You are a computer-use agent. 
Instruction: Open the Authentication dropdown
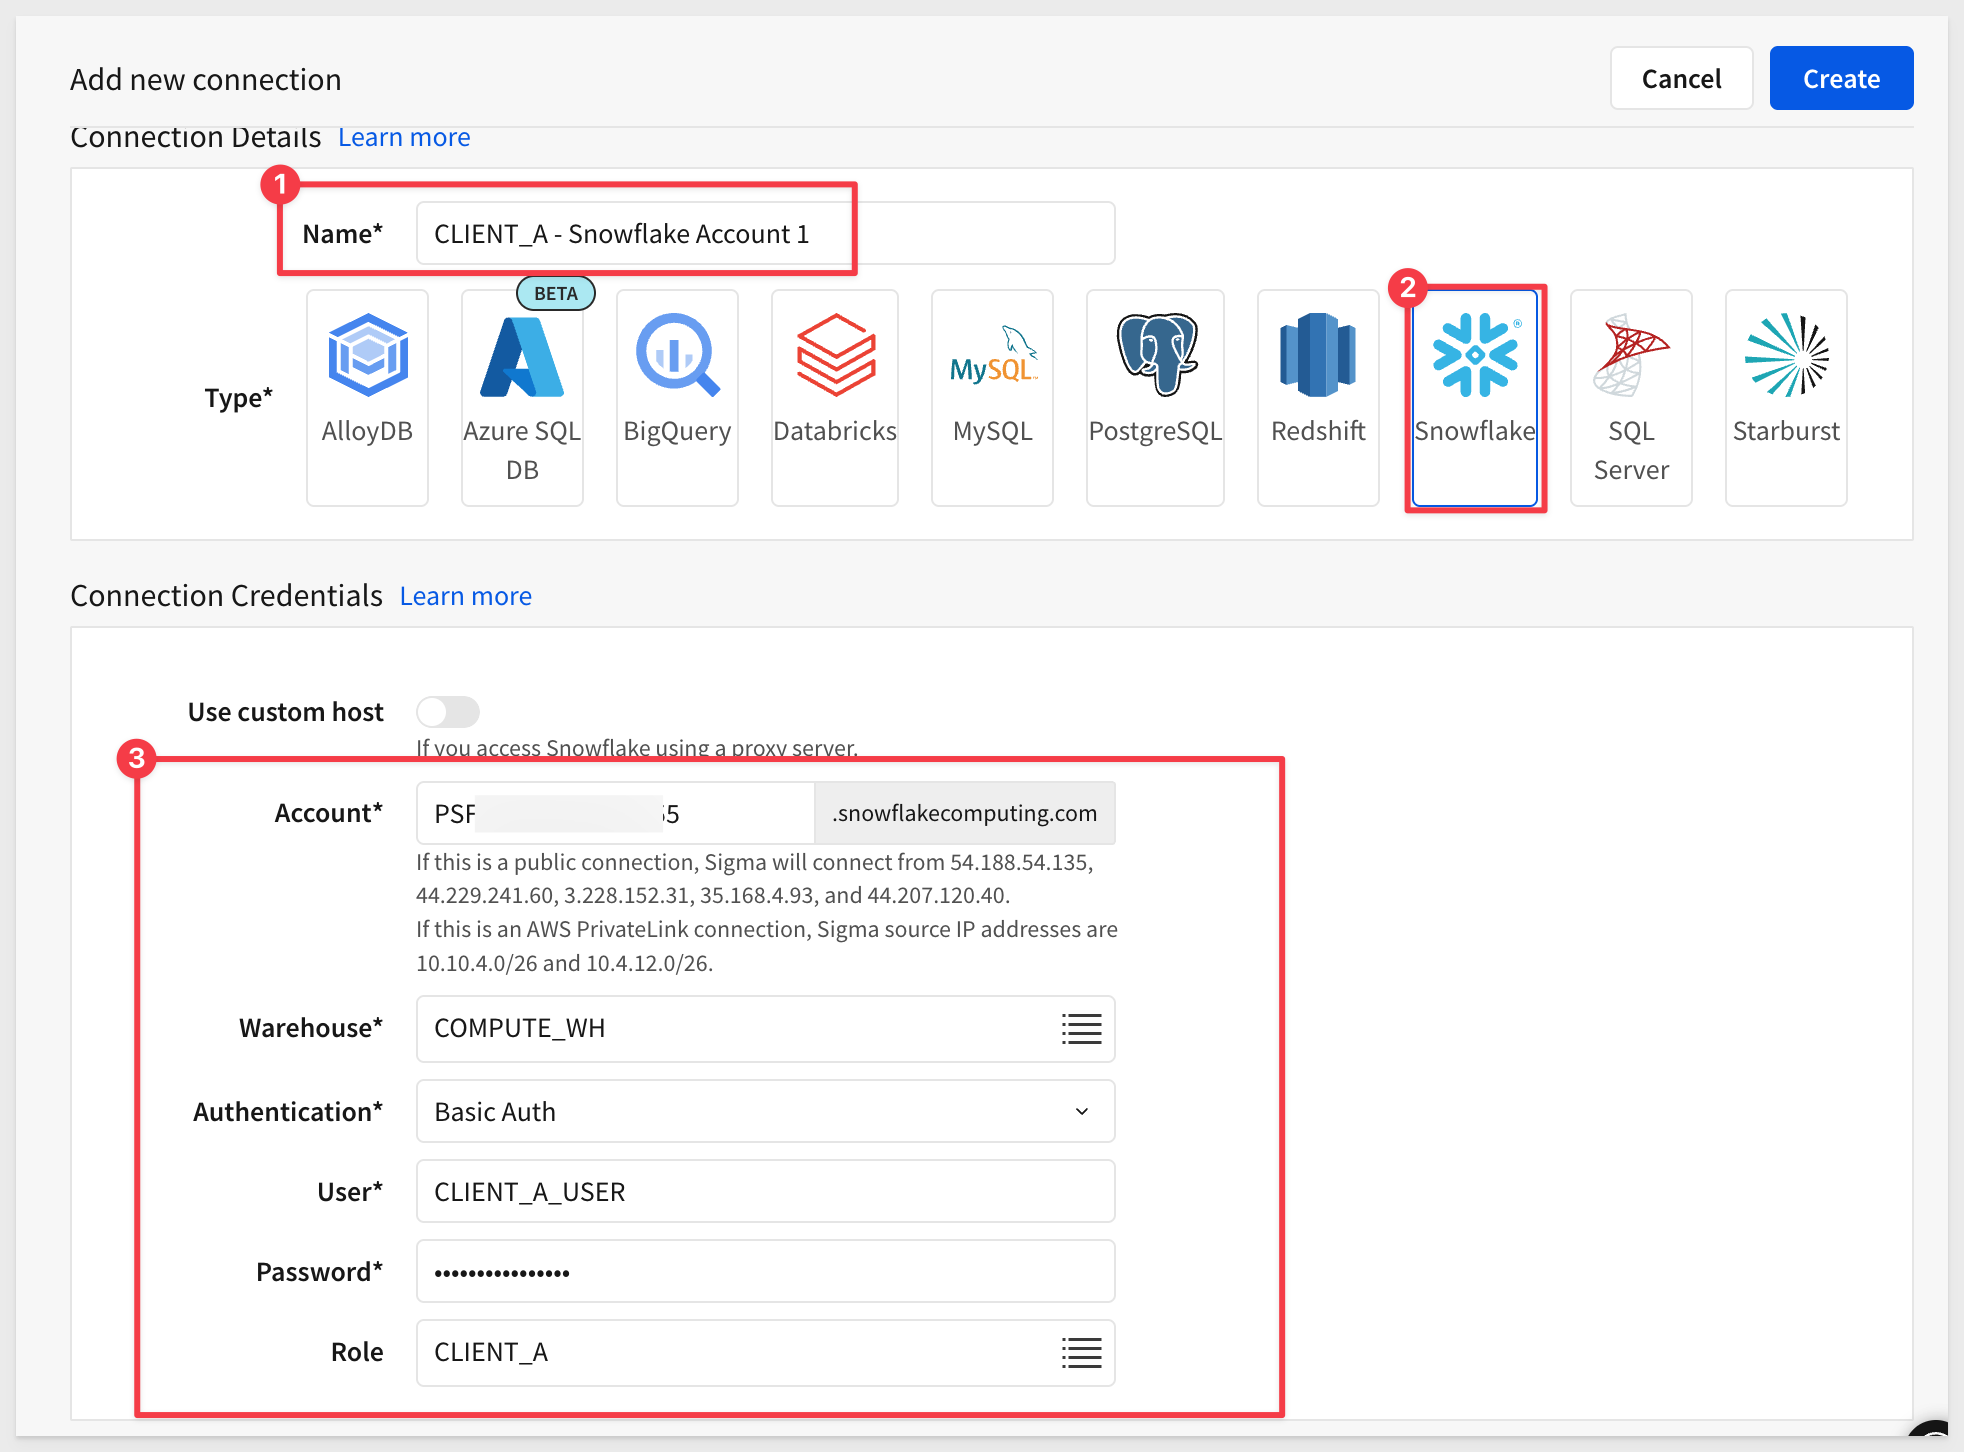tap(766, 1111)
